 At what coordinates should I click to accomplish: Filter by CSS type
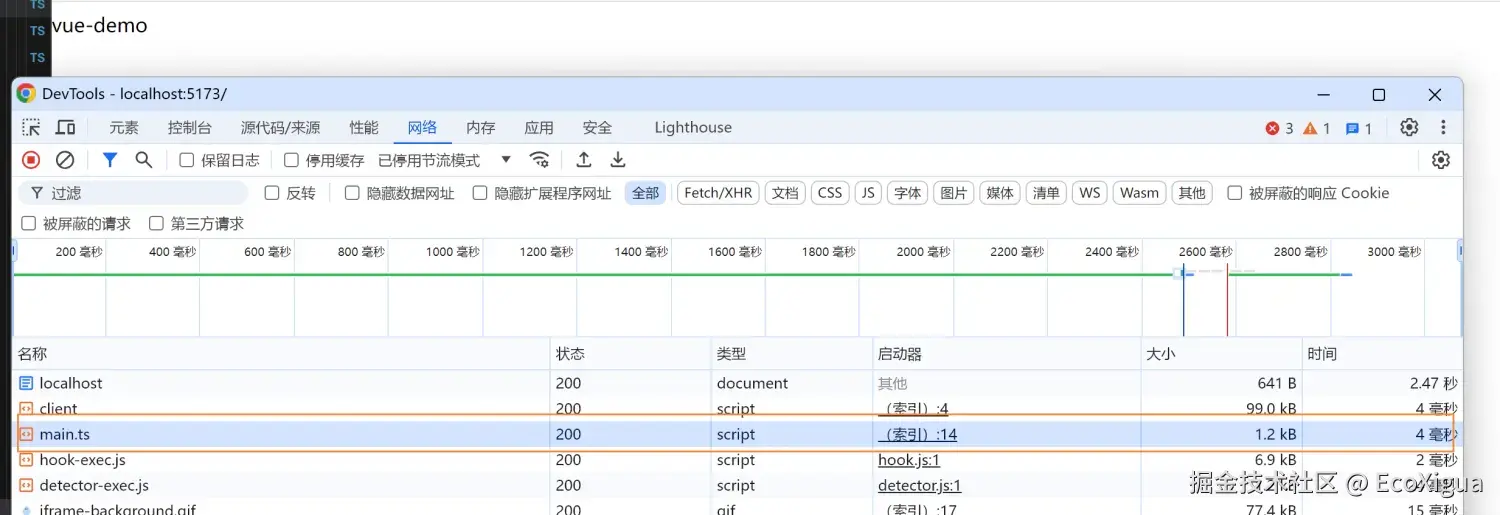pyautogui.click(x=830, y=193)
